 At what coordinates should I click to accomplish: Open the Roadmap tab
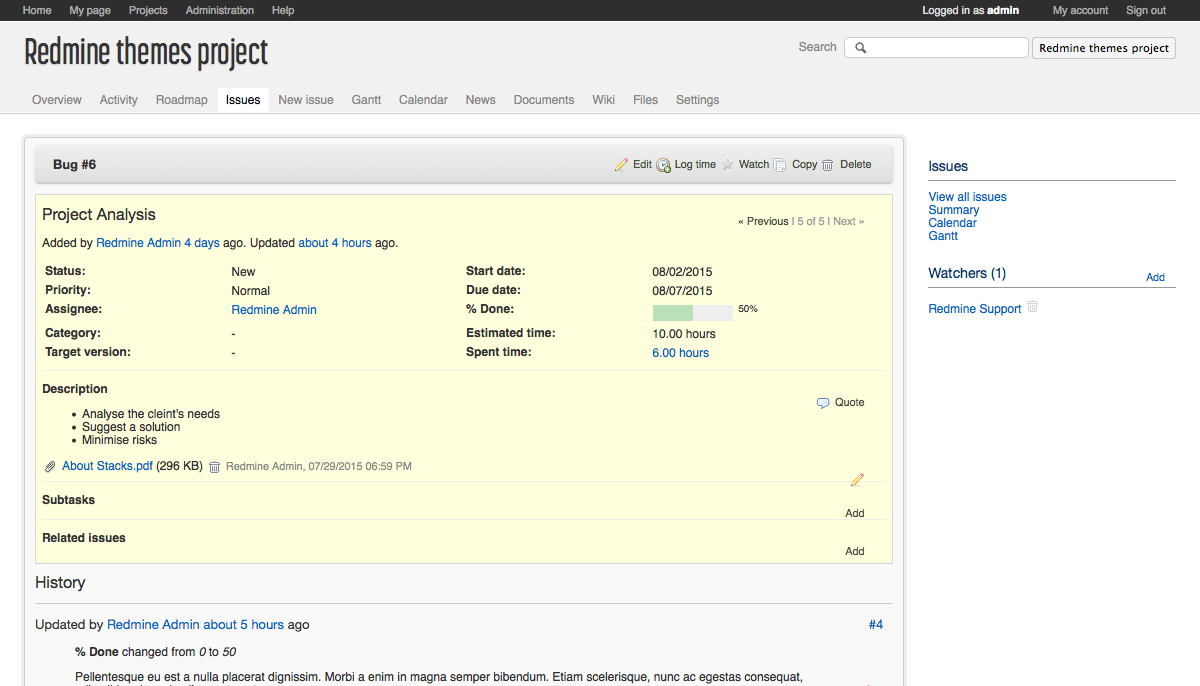pos(182,100)
